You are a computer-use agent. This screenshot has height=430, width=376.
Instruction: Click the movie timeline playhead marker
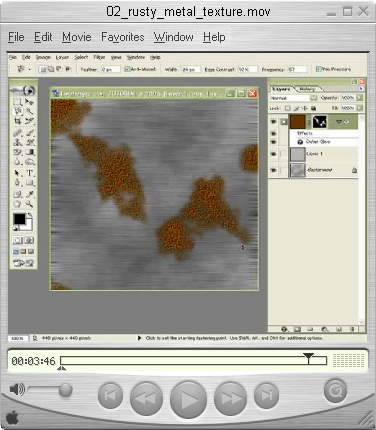pyautogui.click(x=309, y=357)
